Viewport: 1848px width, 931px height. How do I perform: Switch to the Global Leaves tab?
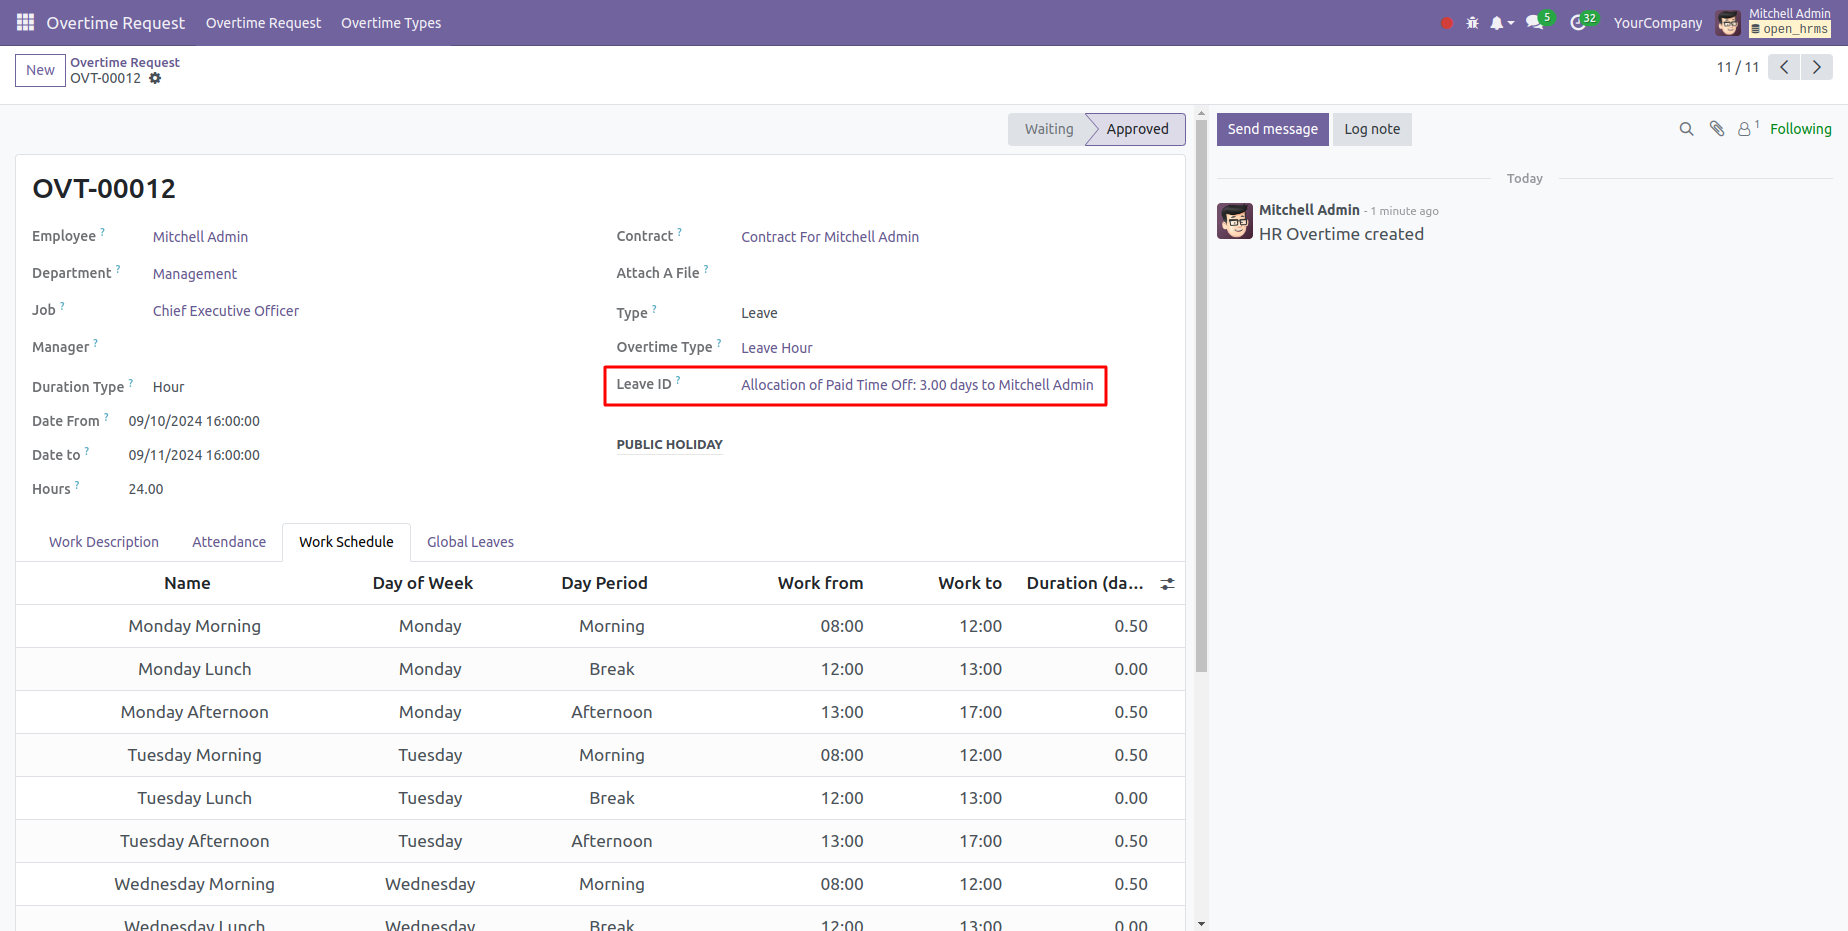[470, 542]
